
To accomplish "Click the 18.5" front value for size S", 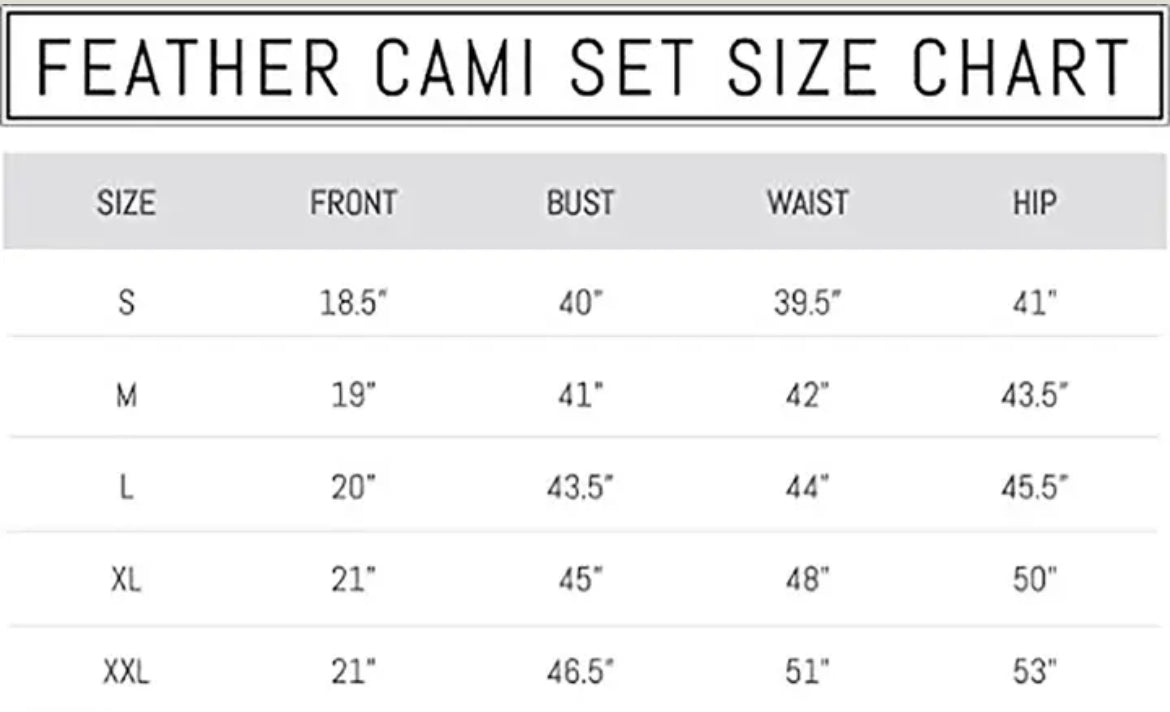I will point(353,302).
